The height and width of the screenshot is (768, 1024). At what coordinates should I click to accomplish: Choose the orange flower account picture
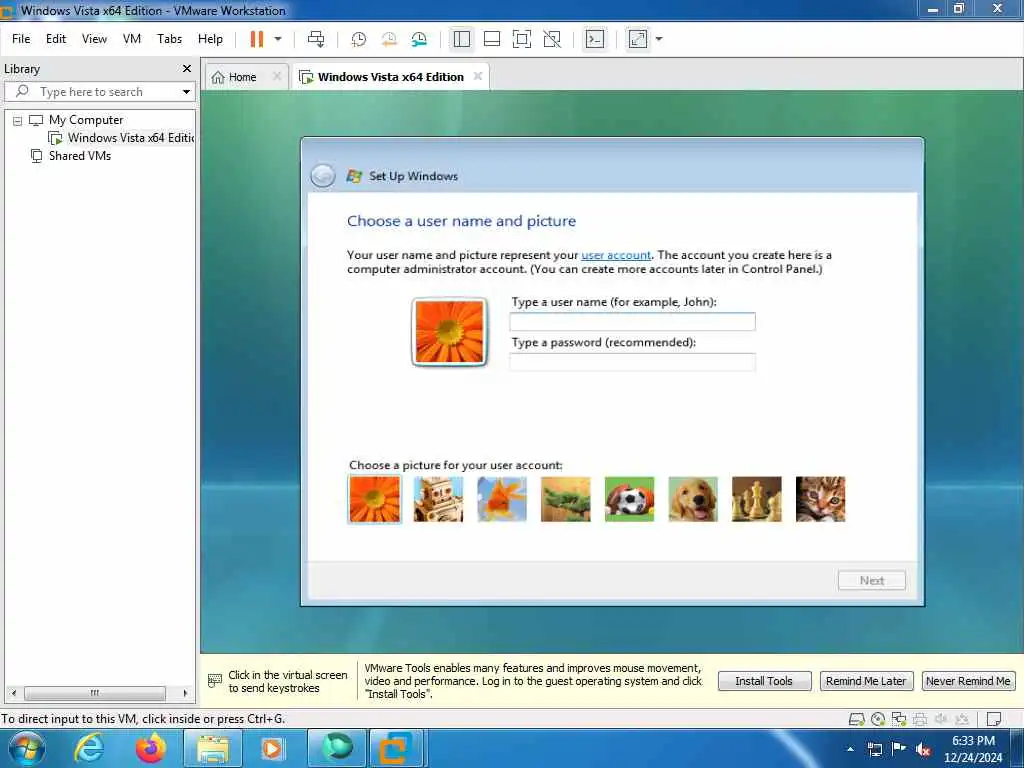(374, 499)
